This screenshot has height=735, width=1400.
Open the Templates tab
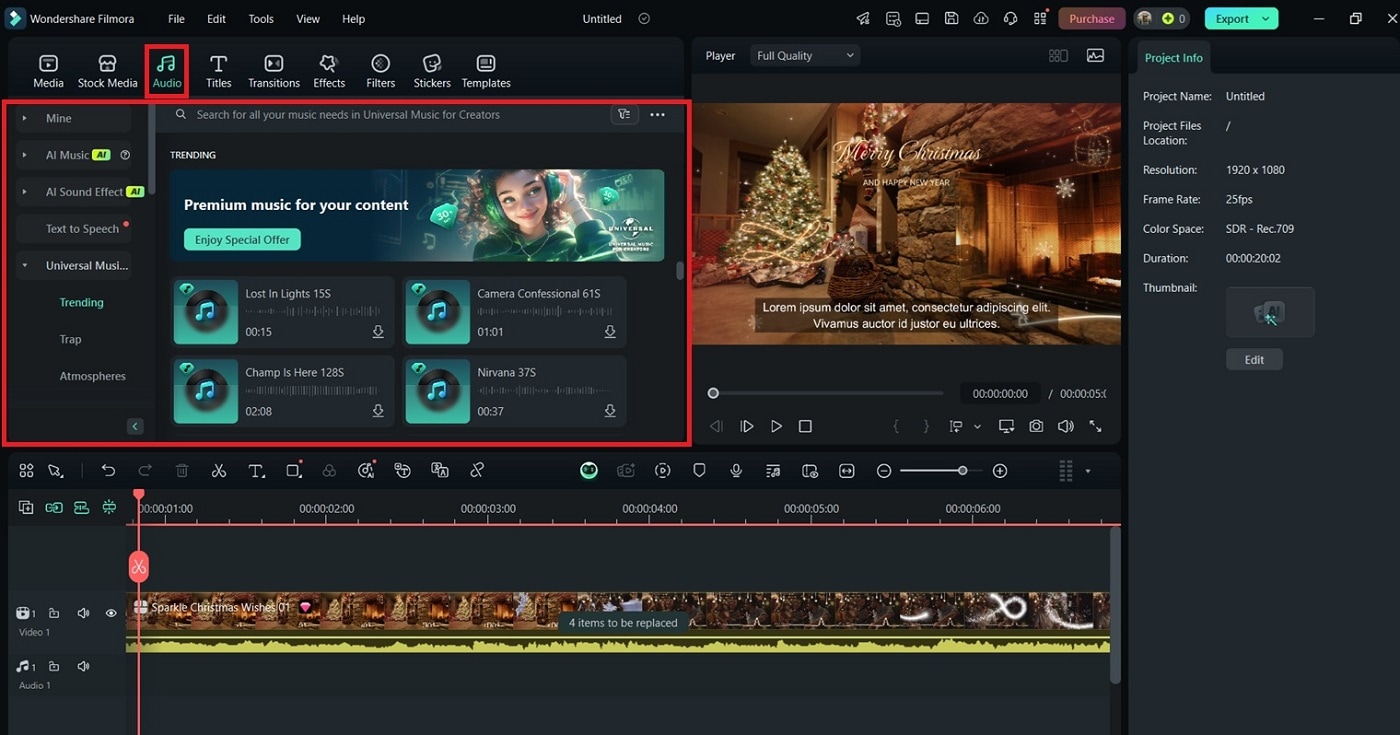486,71
